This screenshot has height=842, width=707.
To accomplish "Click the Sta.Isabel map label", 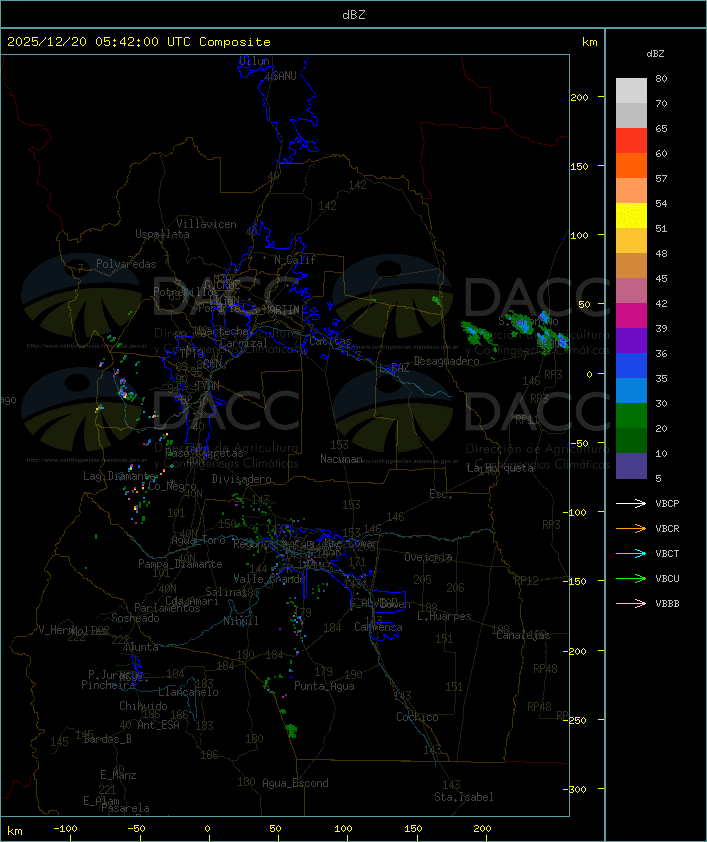I will click(464, 797).
